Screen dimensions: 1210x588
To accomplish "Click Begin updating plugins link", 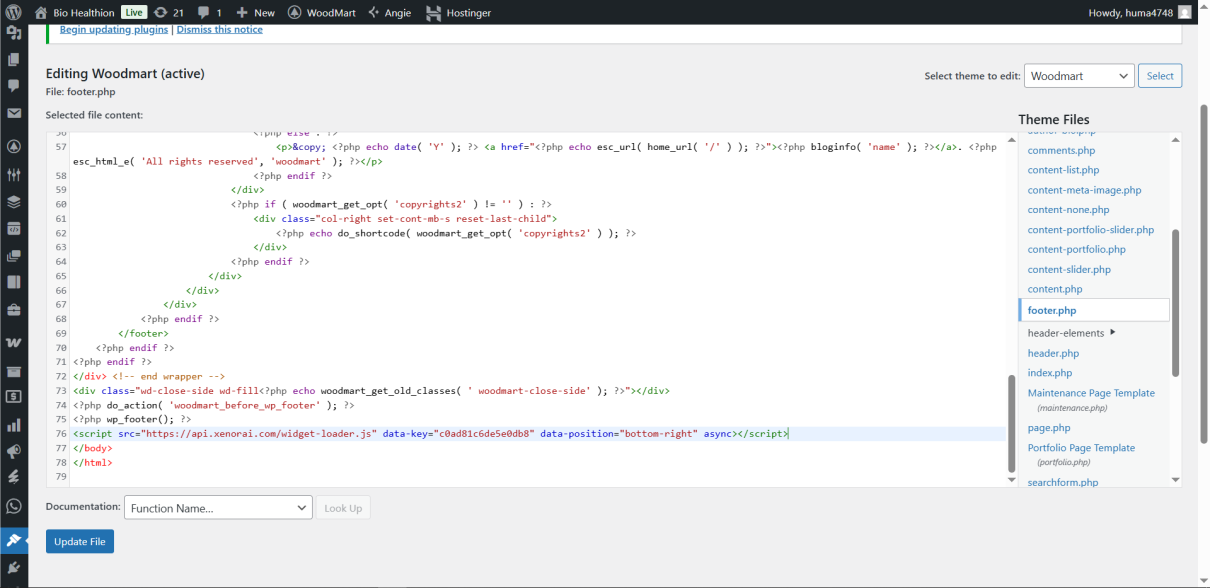I will pyautogui.click(x=114, y=30).
